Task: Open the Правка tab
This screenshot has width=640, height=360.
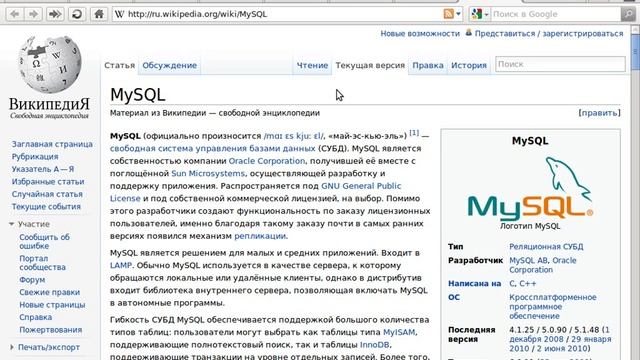Action: (x=428, y=65)
